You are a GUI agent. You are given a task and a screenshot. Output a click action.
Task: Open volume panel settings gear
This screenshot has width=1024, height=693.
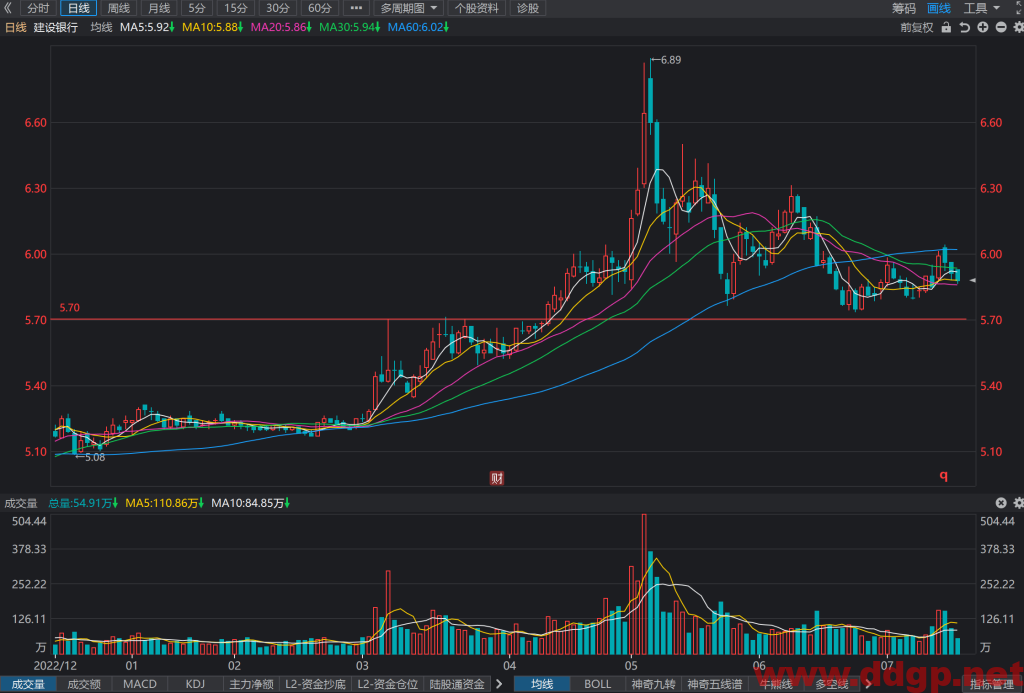coord(1018,502)
